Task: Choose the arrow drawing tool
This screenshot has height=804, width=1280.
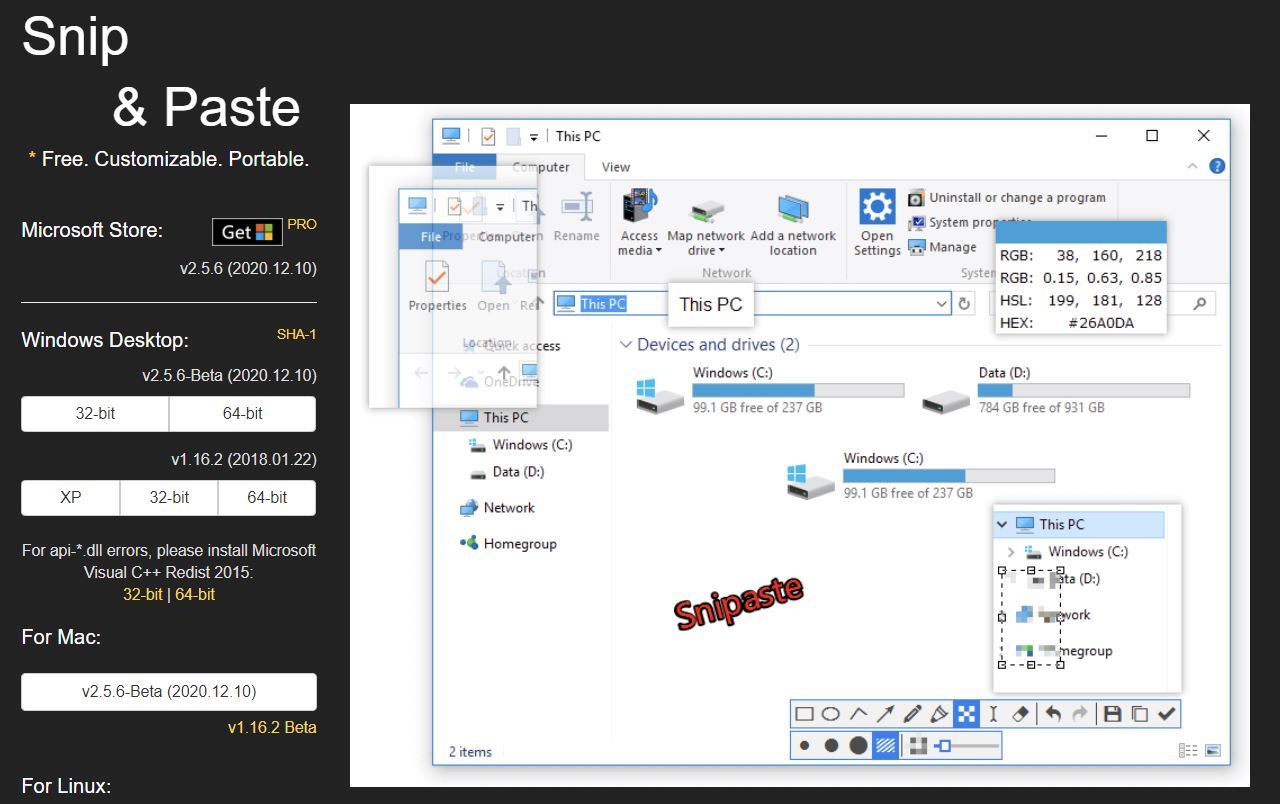Action: pyautogui.click(x=885, y=714)
